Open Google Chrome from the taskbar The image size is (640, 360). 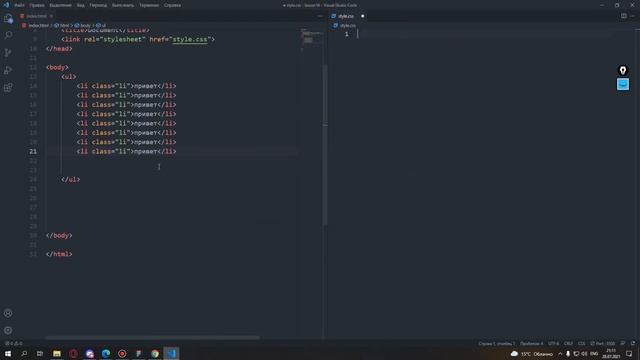tap(155, 353)
